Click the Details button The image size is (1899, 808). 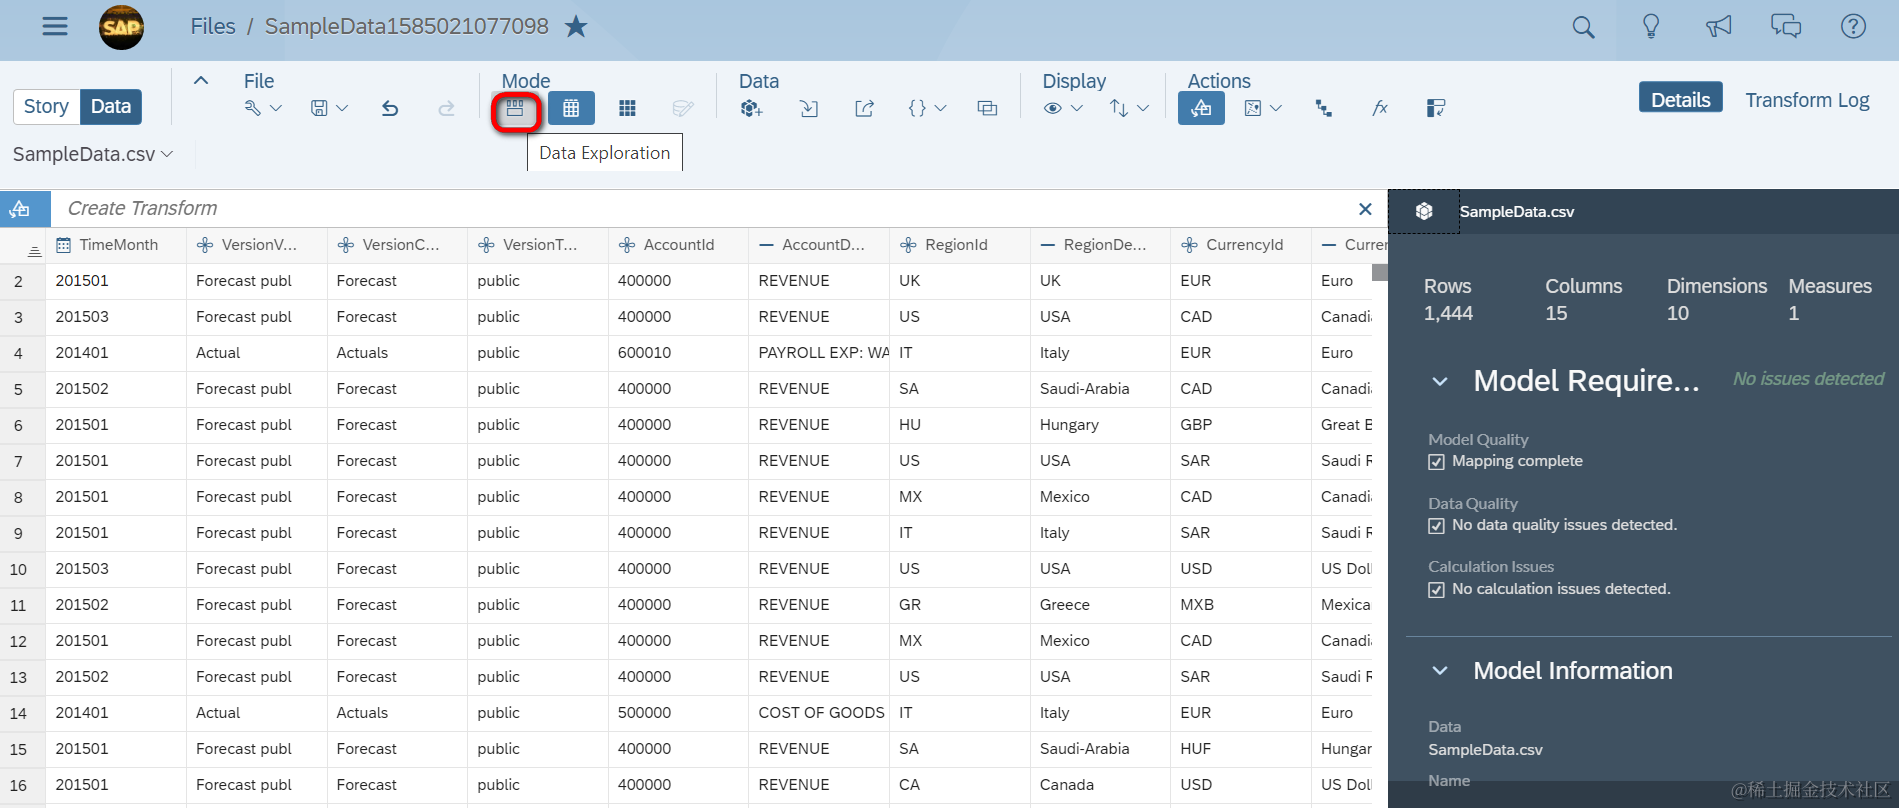coord(1680,99)
